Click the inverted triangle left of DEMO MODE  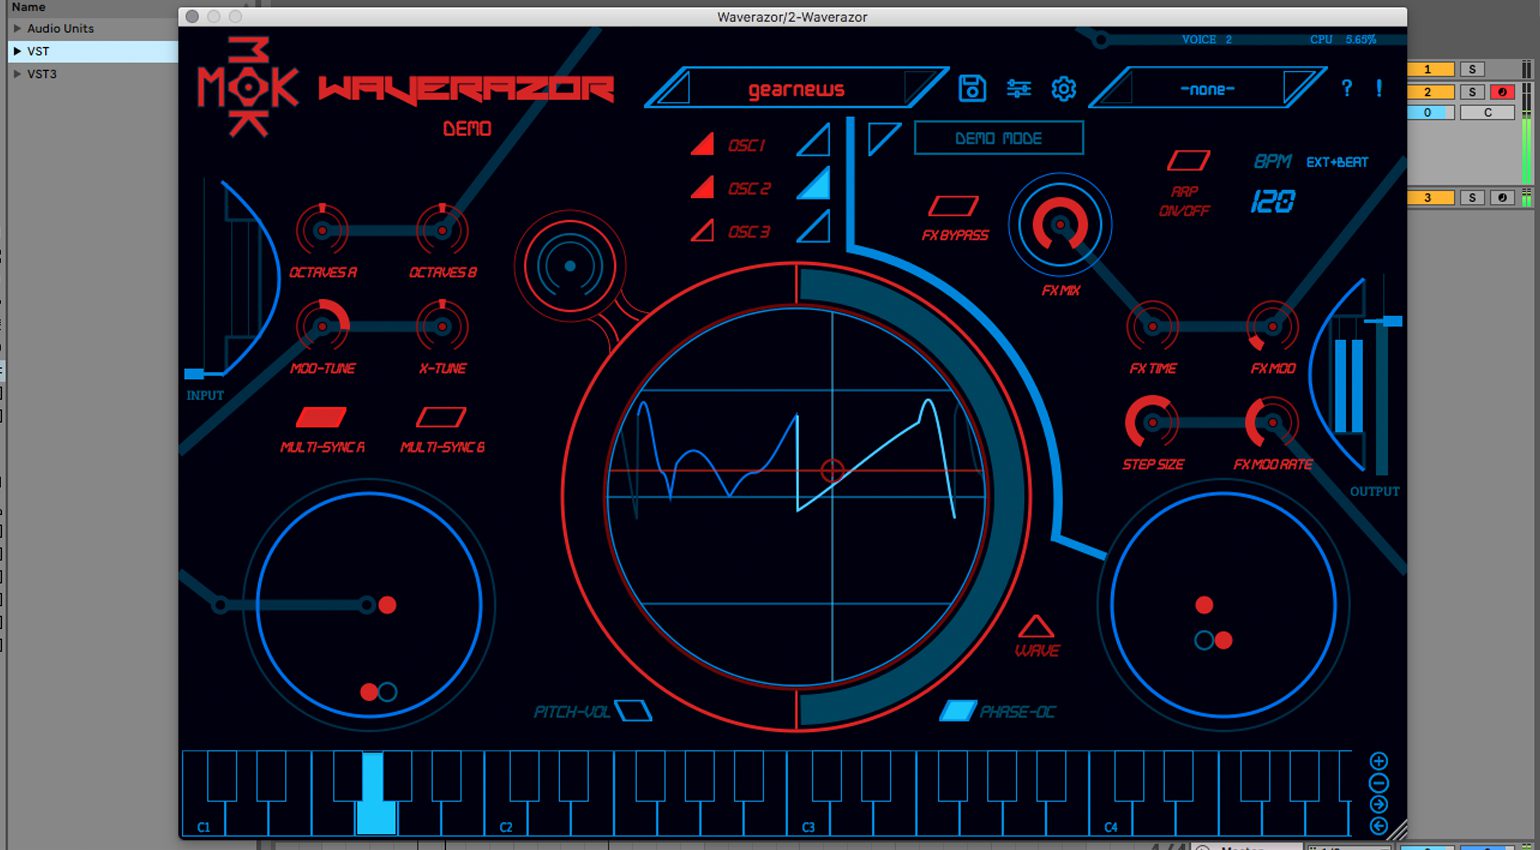click(x=881, y=137)
